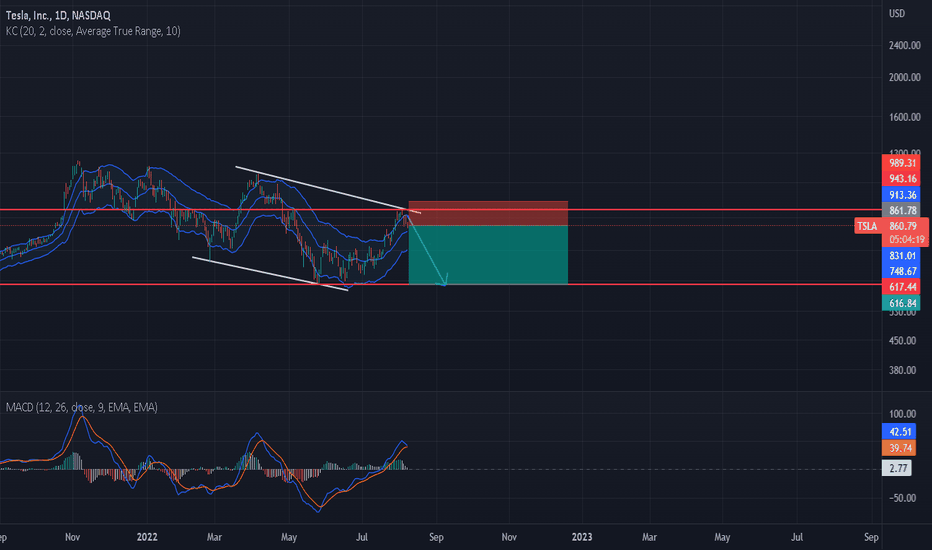
Task: Click the 1600.00 price scale tick
Action: (904, 117)
